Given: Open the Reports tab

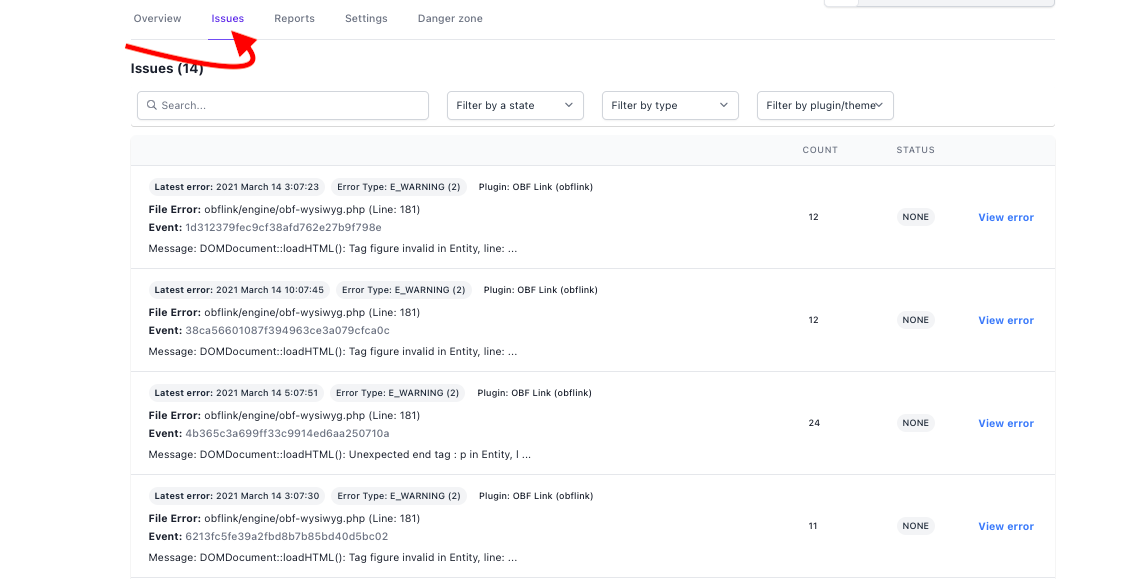Looking at the screenshot, I should (294, 19).
